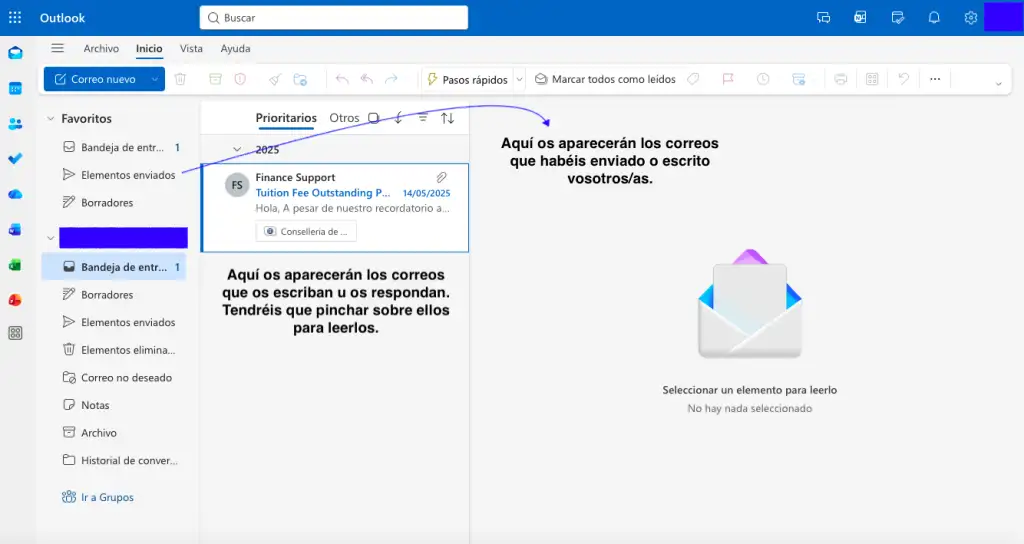This screenshot has height=544, width=1024.
Task: Switch to the Vista ribbon tab
Action: click(x=191, y=48)
